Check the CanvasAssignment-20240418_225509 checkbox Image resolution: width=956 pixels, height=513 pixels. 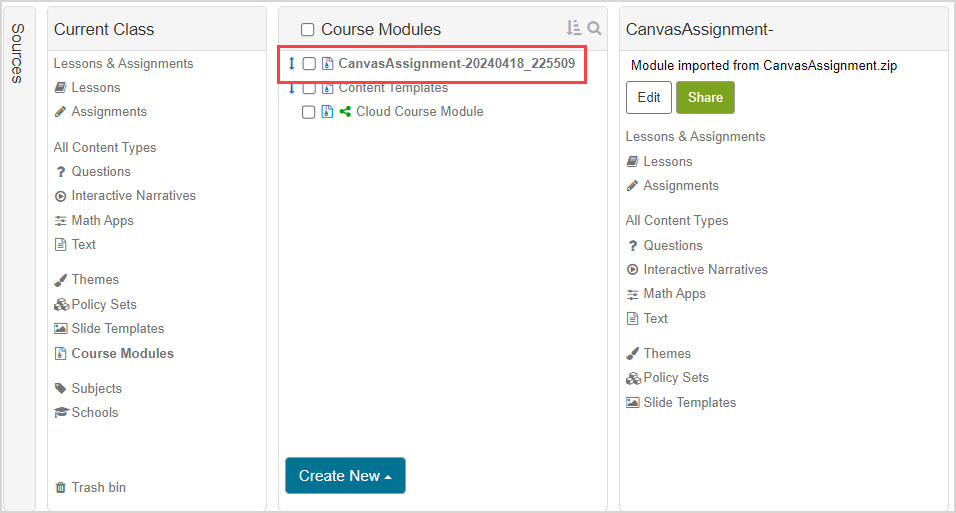click(309, 64)
